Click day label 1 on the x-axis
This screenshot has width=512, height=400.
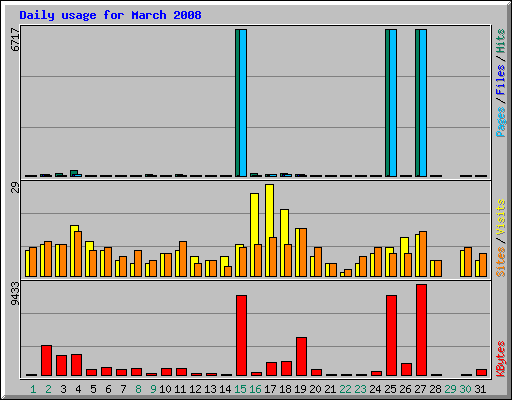point(33,389)
